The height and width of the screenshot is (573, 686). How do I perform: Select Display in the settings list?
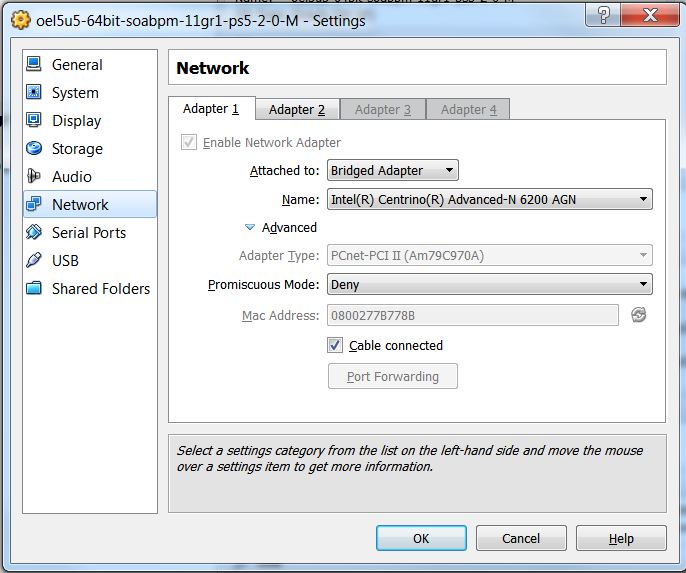(x=90, y=120)
